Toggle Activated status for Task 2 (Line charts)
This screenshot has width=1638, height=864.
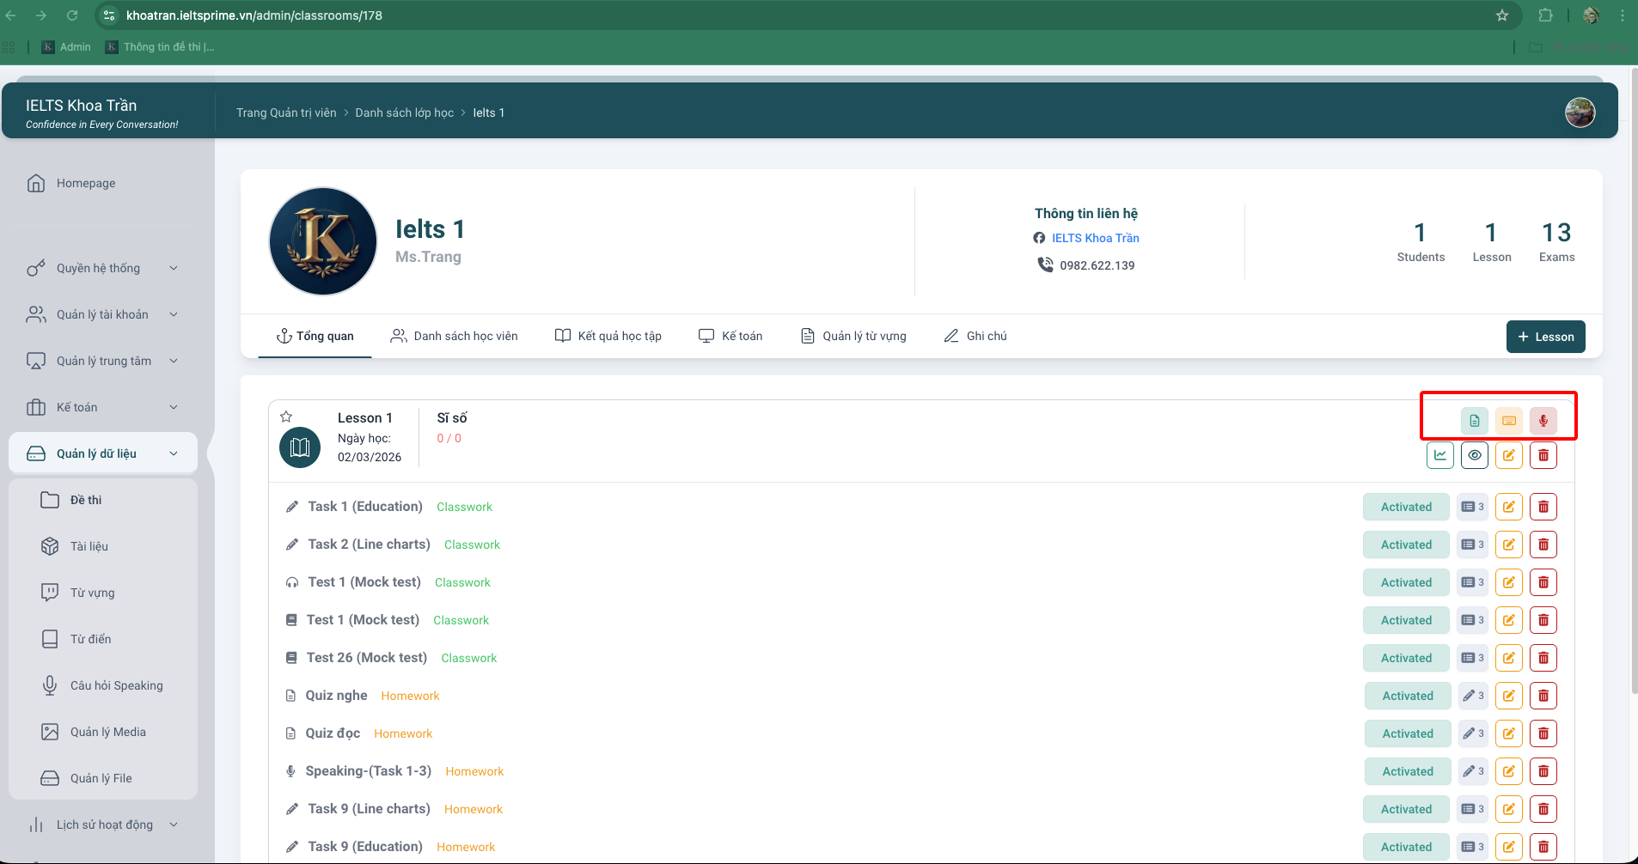click(1405, 545)
